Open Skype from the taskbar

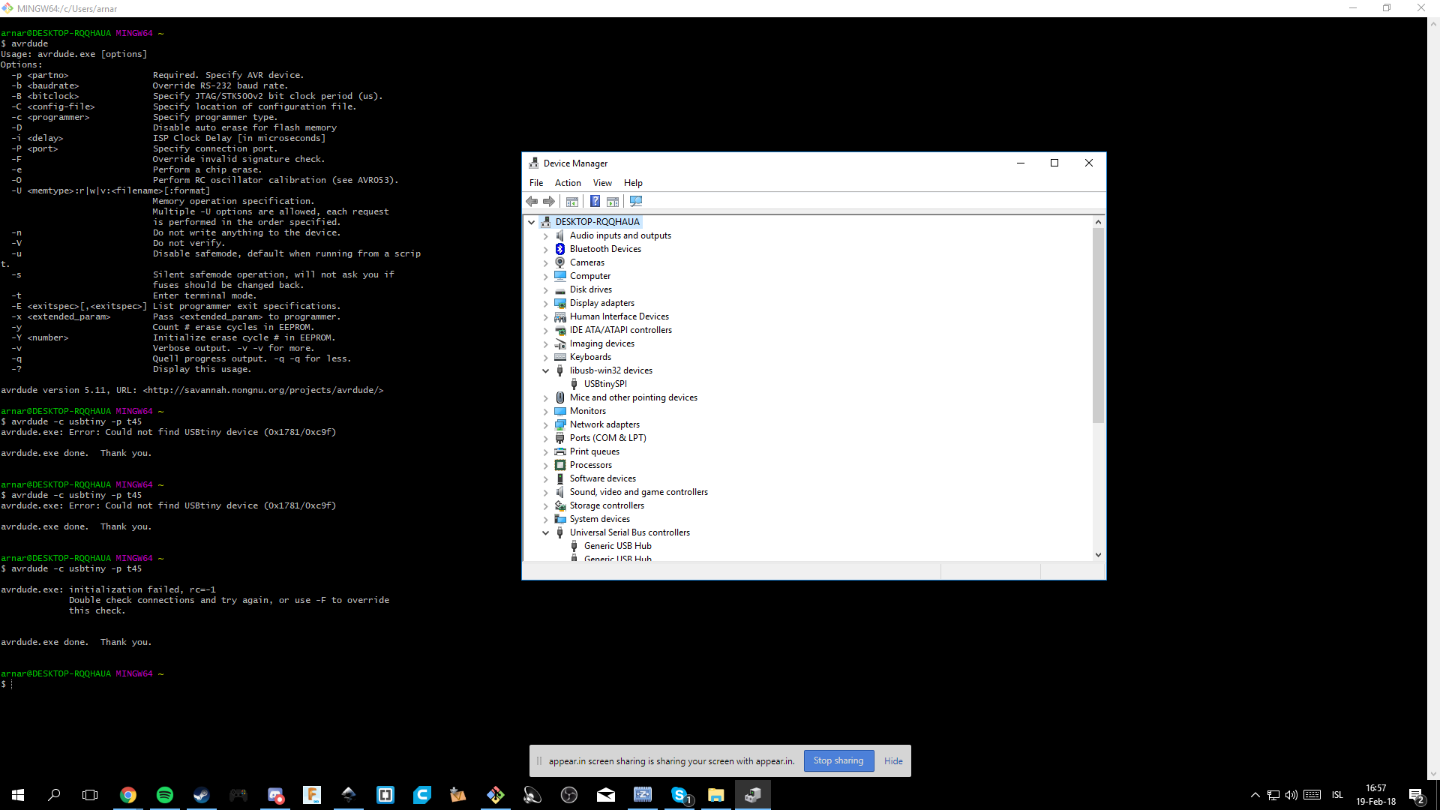click(x=681, y=795)
